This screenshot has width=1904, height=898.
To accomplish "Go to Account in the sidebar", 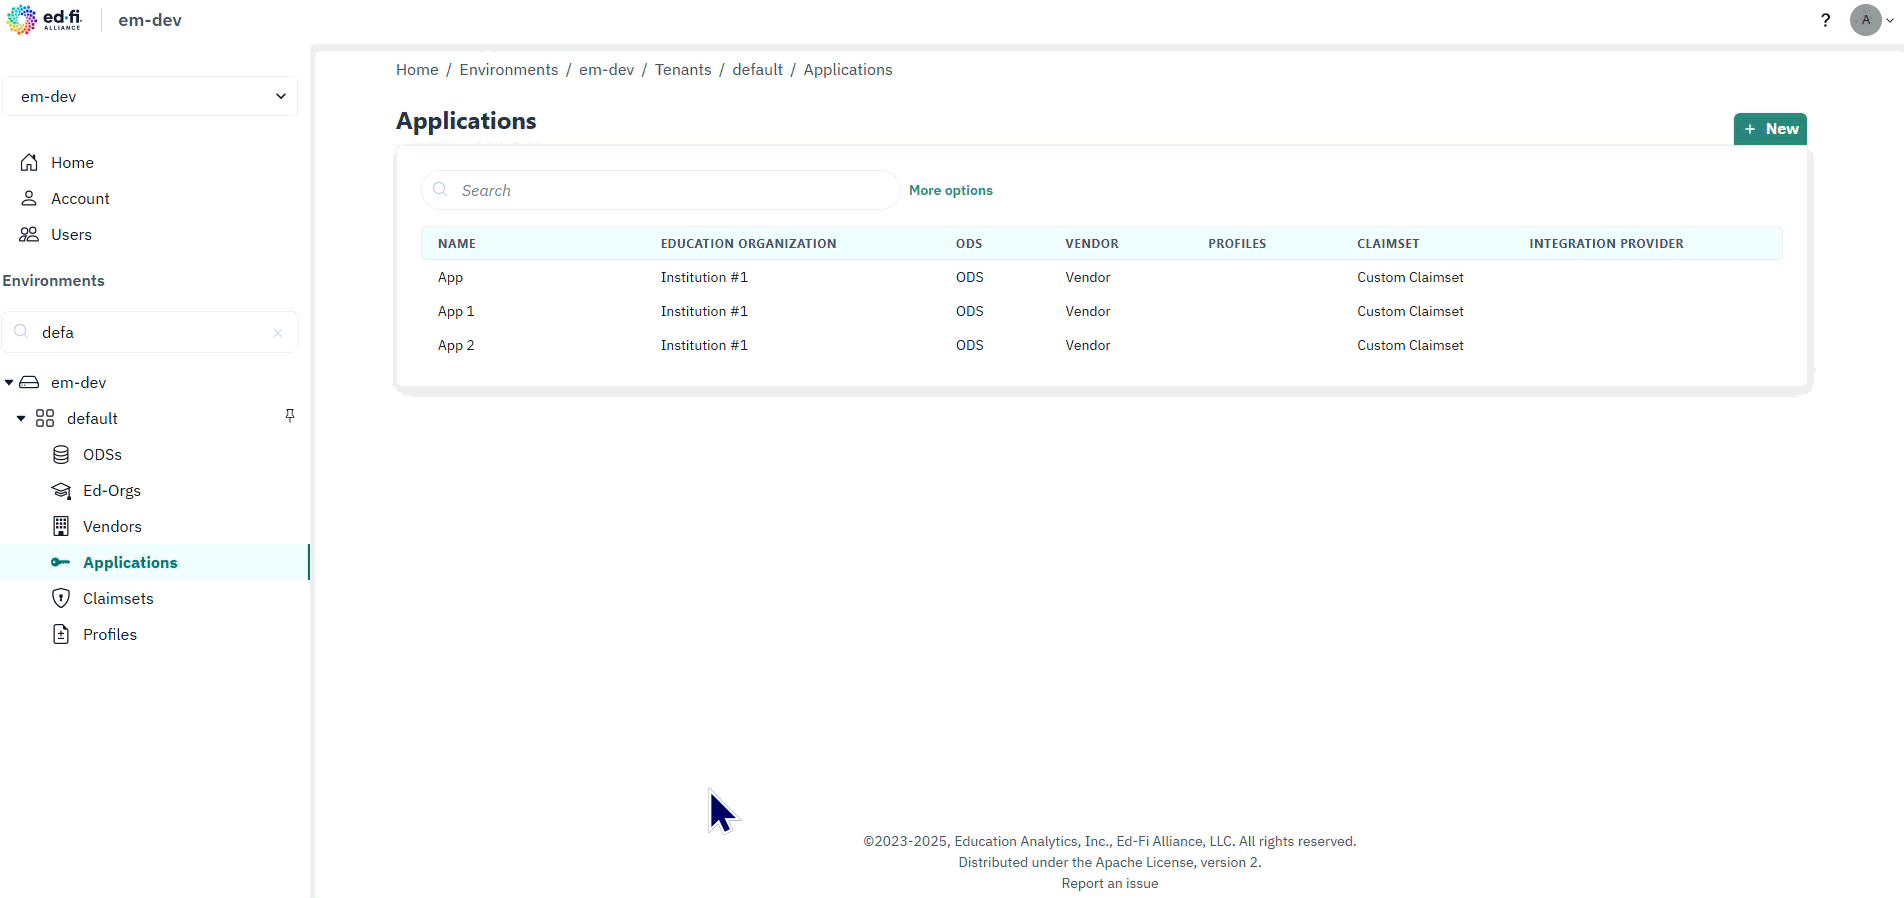I will coord(80,198).
